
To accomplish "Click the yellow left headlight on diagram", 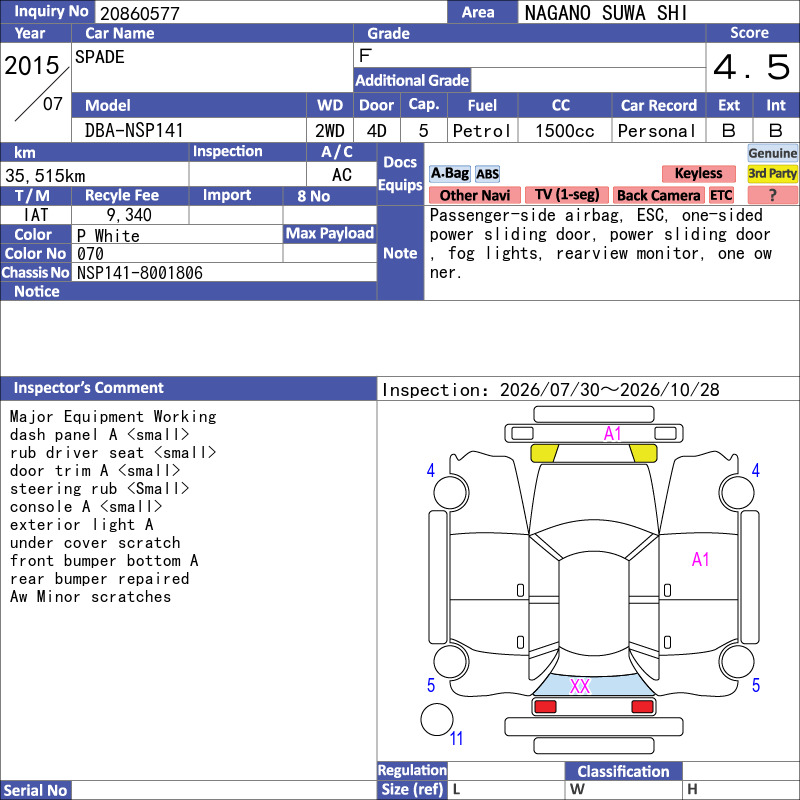I will pos(544,453).
